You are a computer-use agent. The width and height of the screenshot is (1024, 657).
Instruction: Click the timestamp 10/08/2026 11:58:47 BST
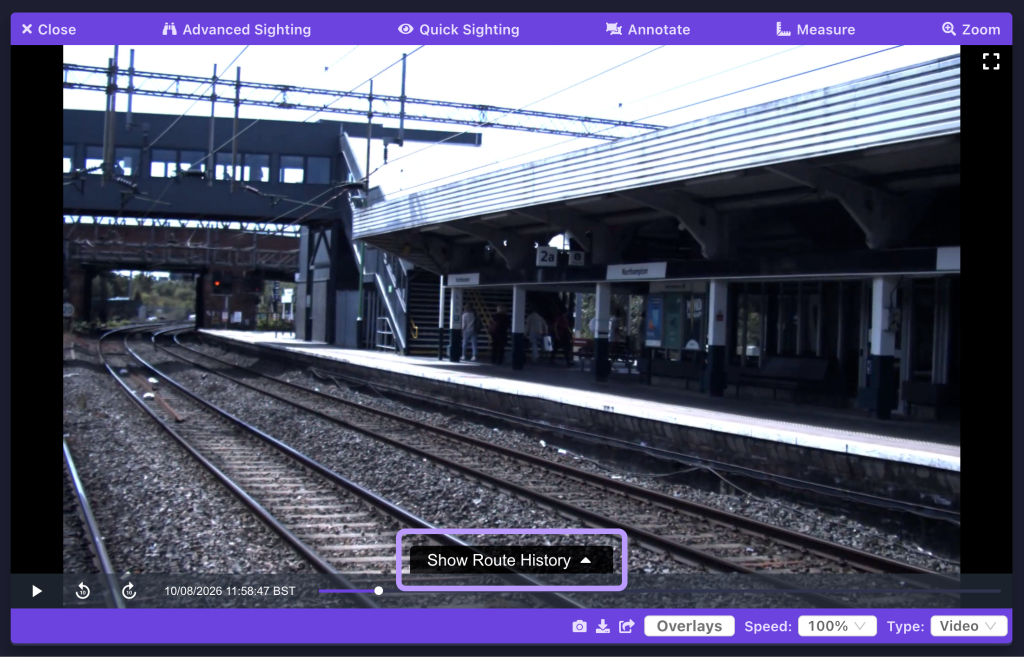click(230, 591)
